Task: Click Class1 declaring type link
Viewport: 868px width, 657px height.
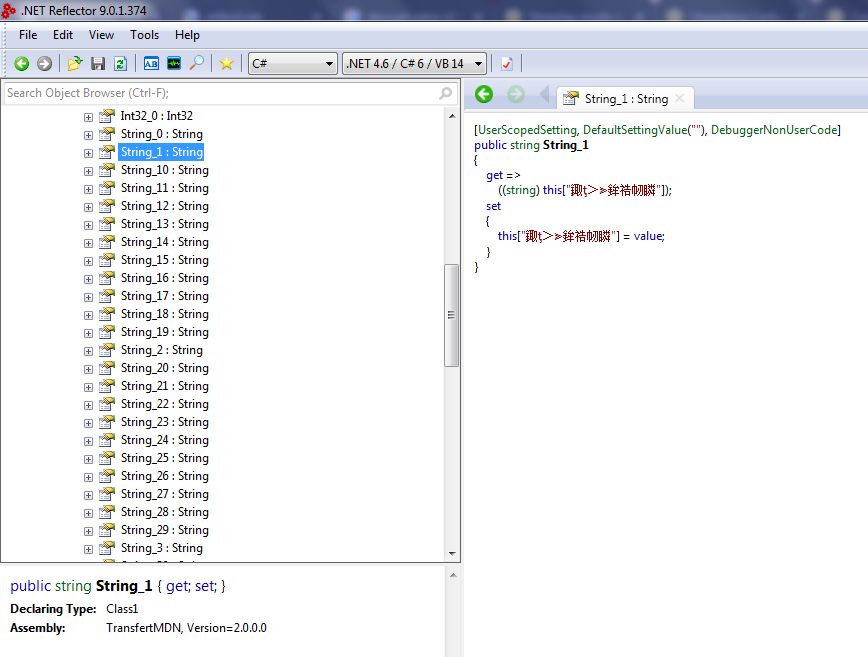Action: 122,609
